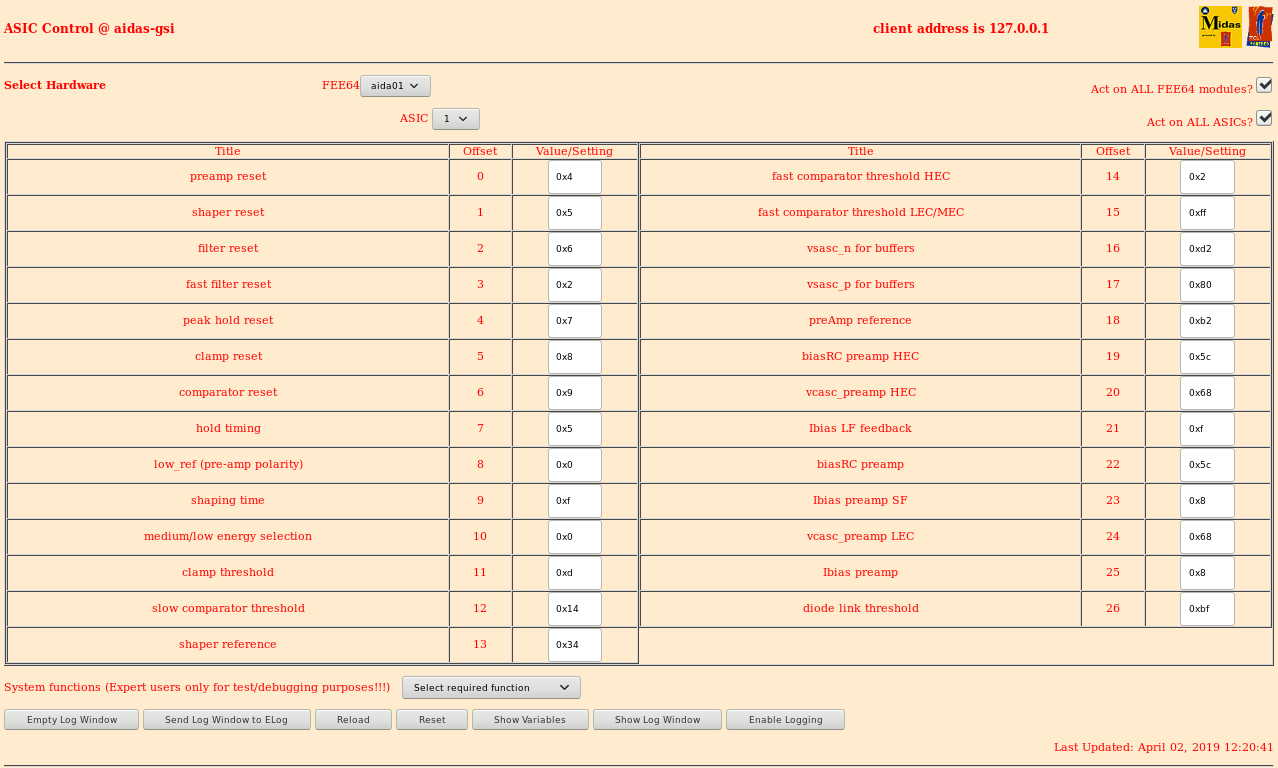Toggle Act on ALL ASICs checkbox
This screenshot has height=768, width=1278.
pos(1264,118)
